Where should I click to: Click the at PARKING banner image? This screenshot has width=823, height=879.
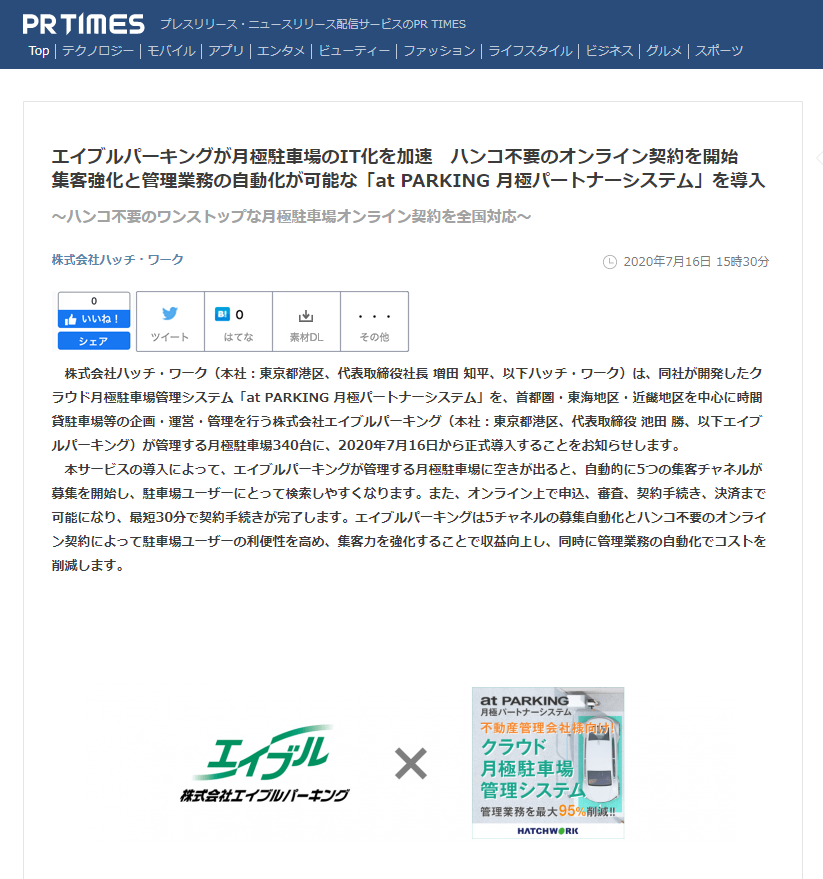click(x=548, y=763)
